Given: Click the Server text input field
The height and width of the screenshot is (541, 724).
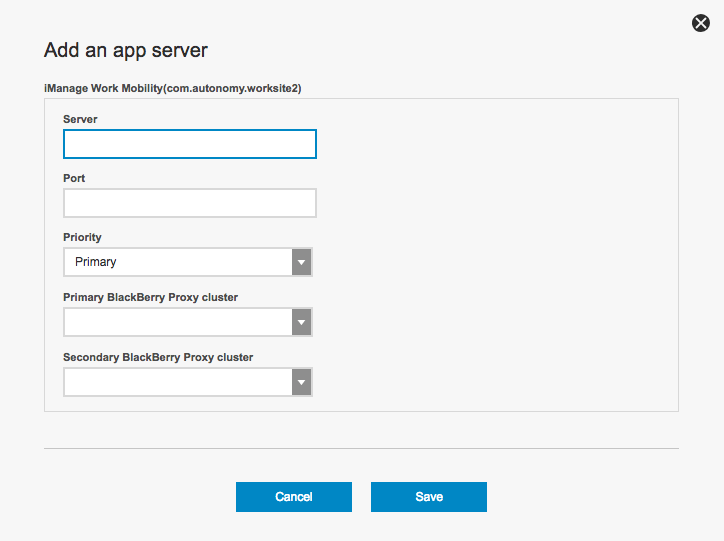Looking at the screenshot, I should 190,144.
